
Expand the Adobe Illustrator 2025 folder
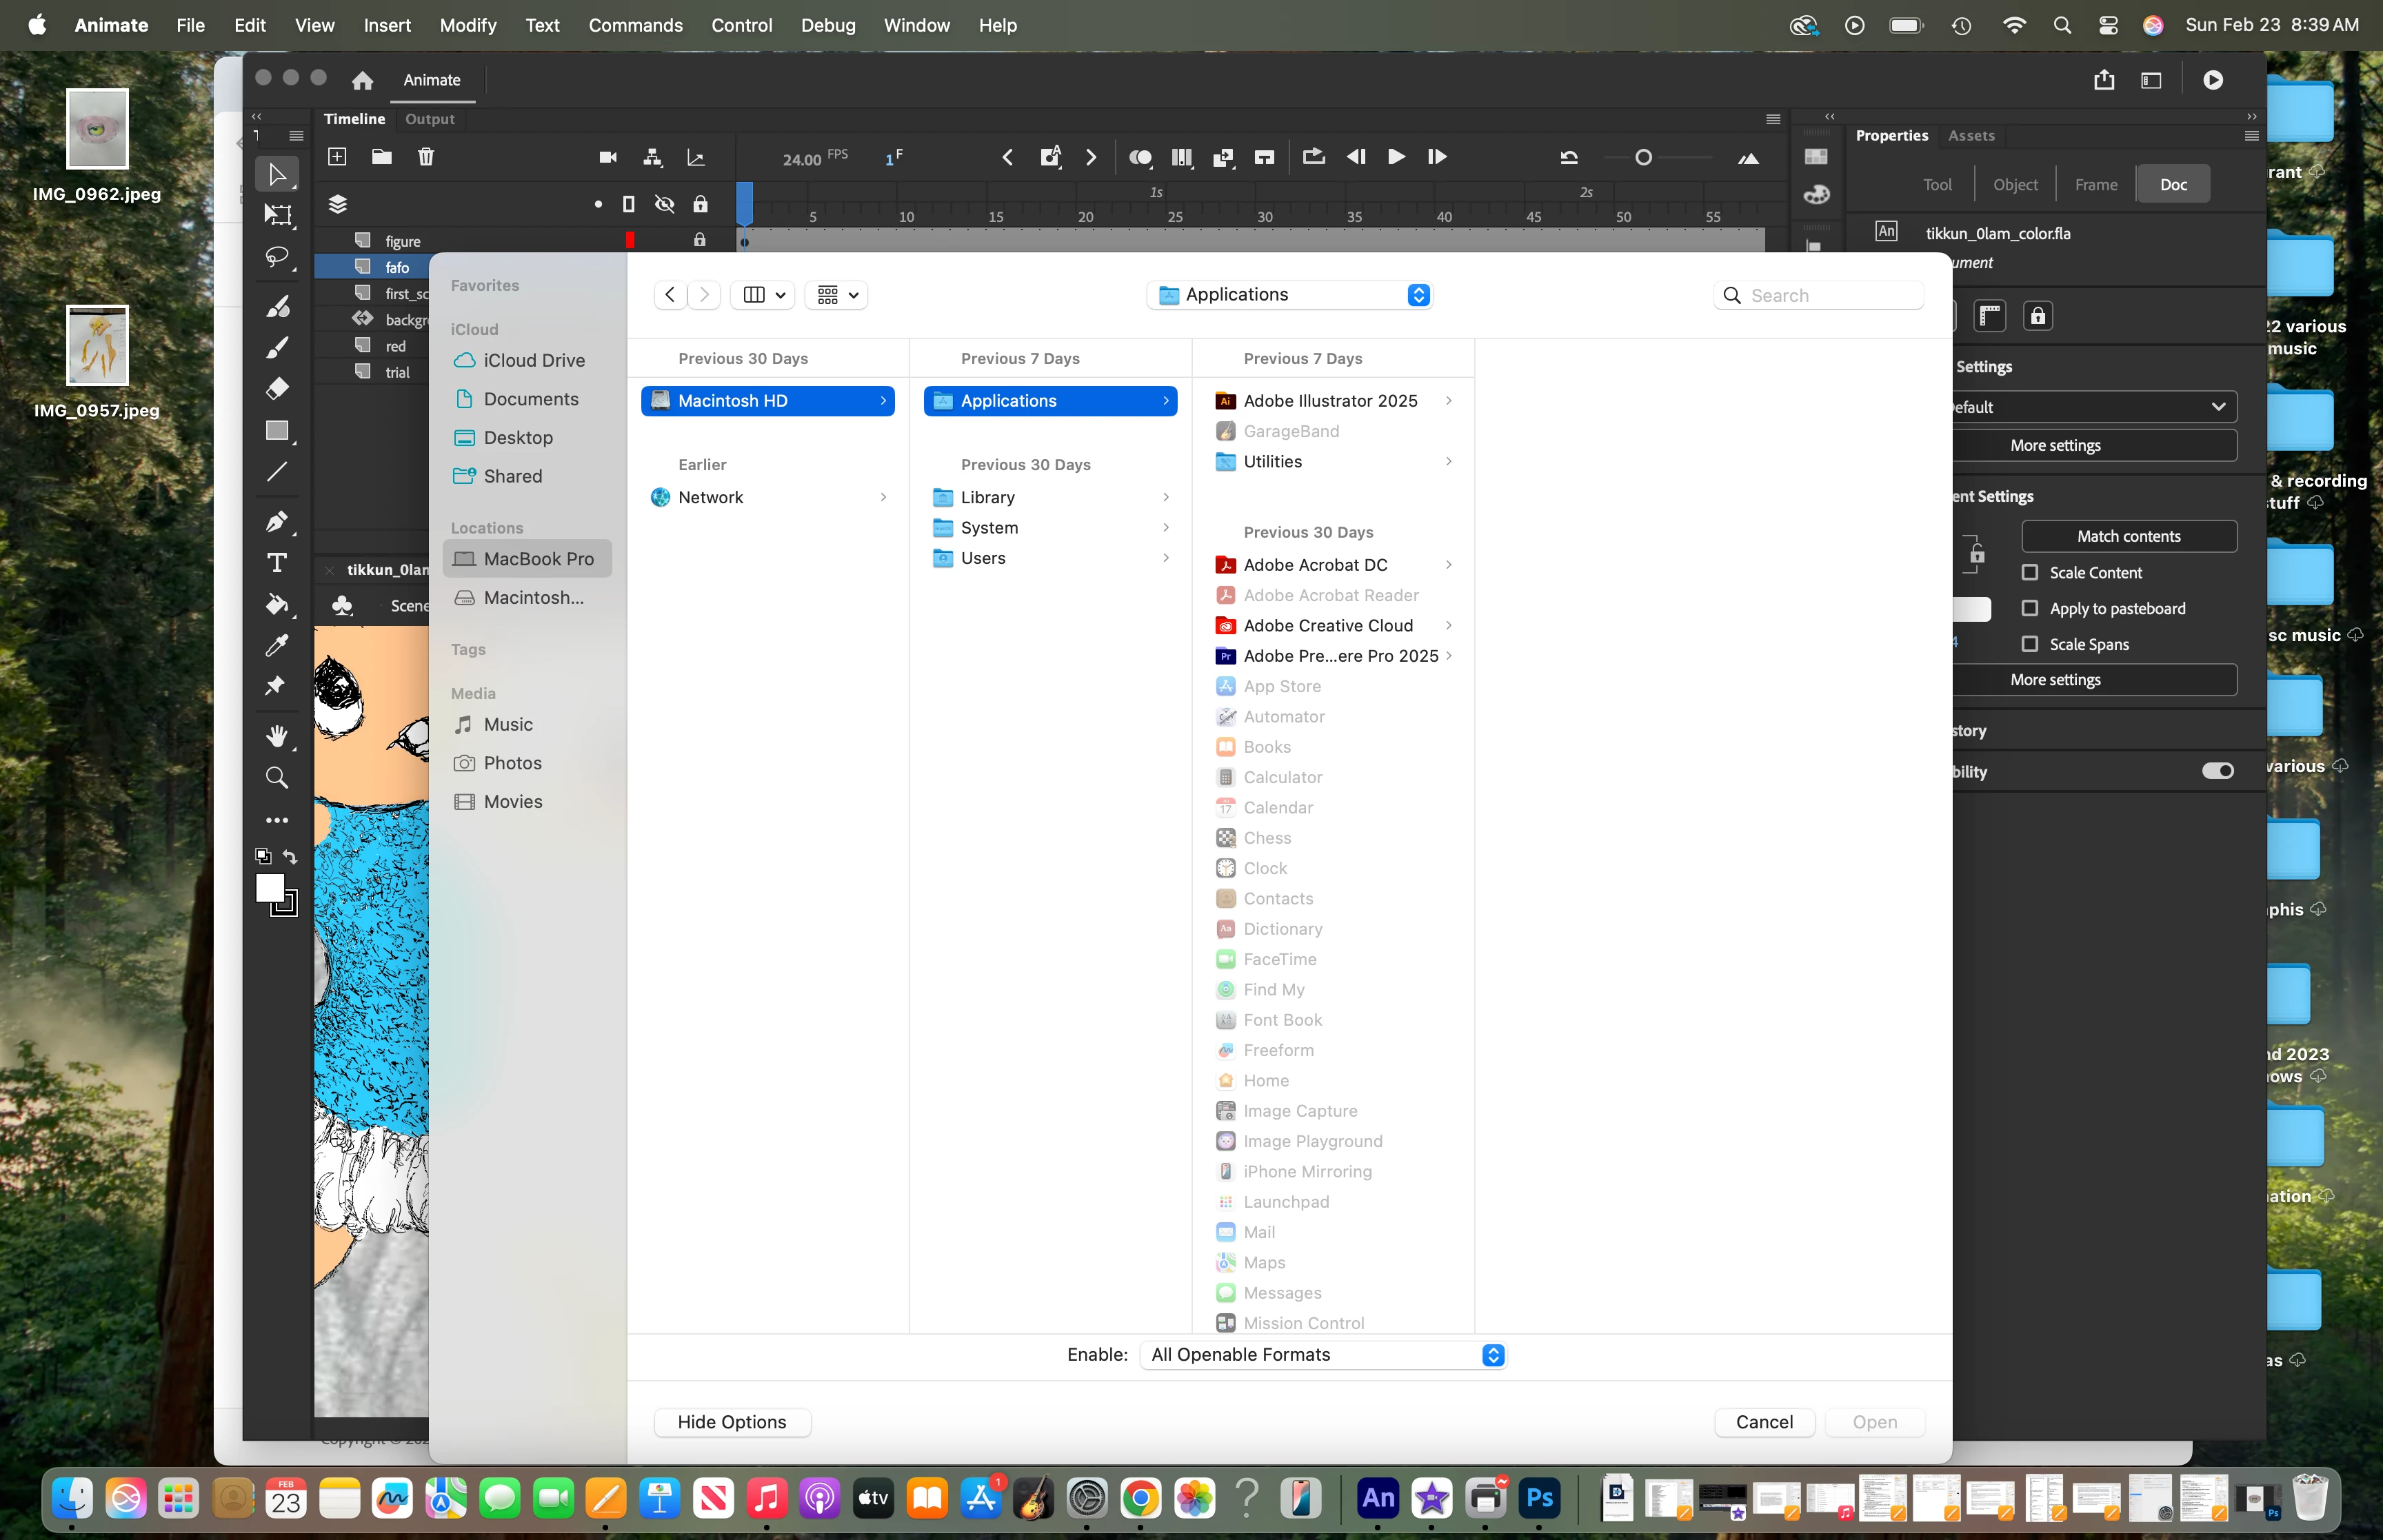(1448, 401)
